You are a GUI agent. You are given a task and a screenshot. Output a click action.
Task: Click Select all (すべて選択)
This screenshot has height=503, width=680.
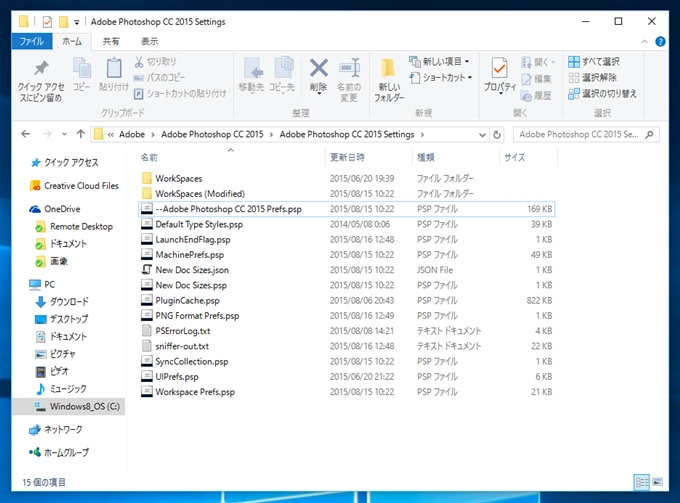pos(594,62)
